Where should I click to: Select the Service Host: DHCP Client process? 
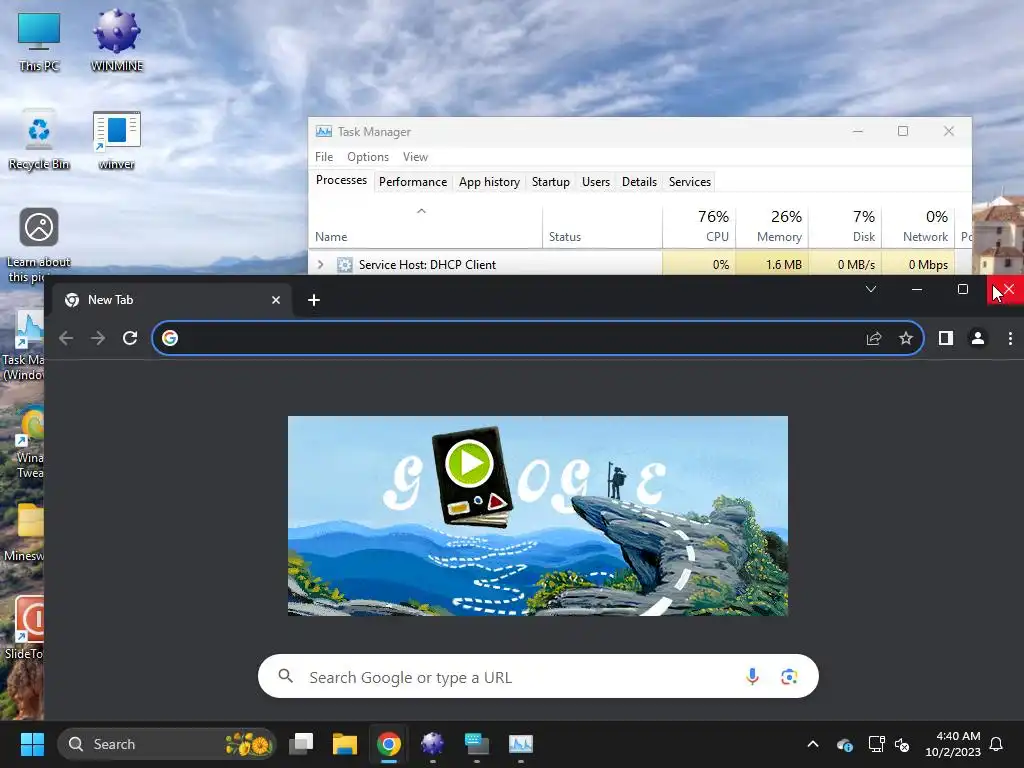427,264
